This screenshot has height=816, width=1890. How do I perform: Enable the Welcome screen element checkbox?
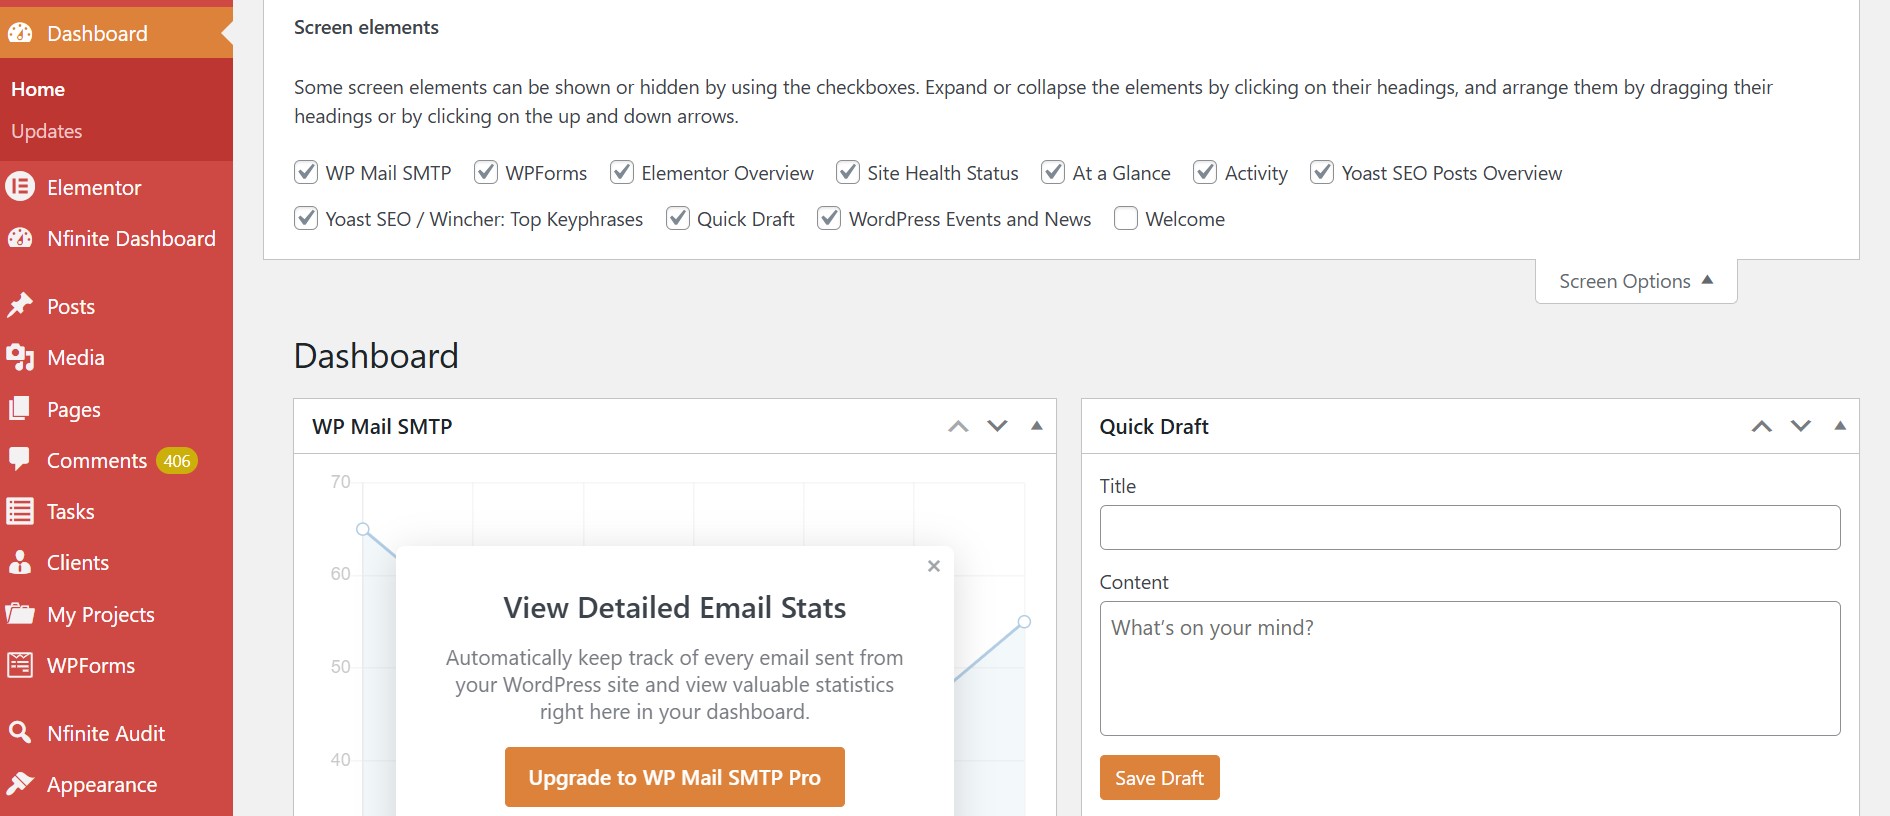[x=1126, y=218]
